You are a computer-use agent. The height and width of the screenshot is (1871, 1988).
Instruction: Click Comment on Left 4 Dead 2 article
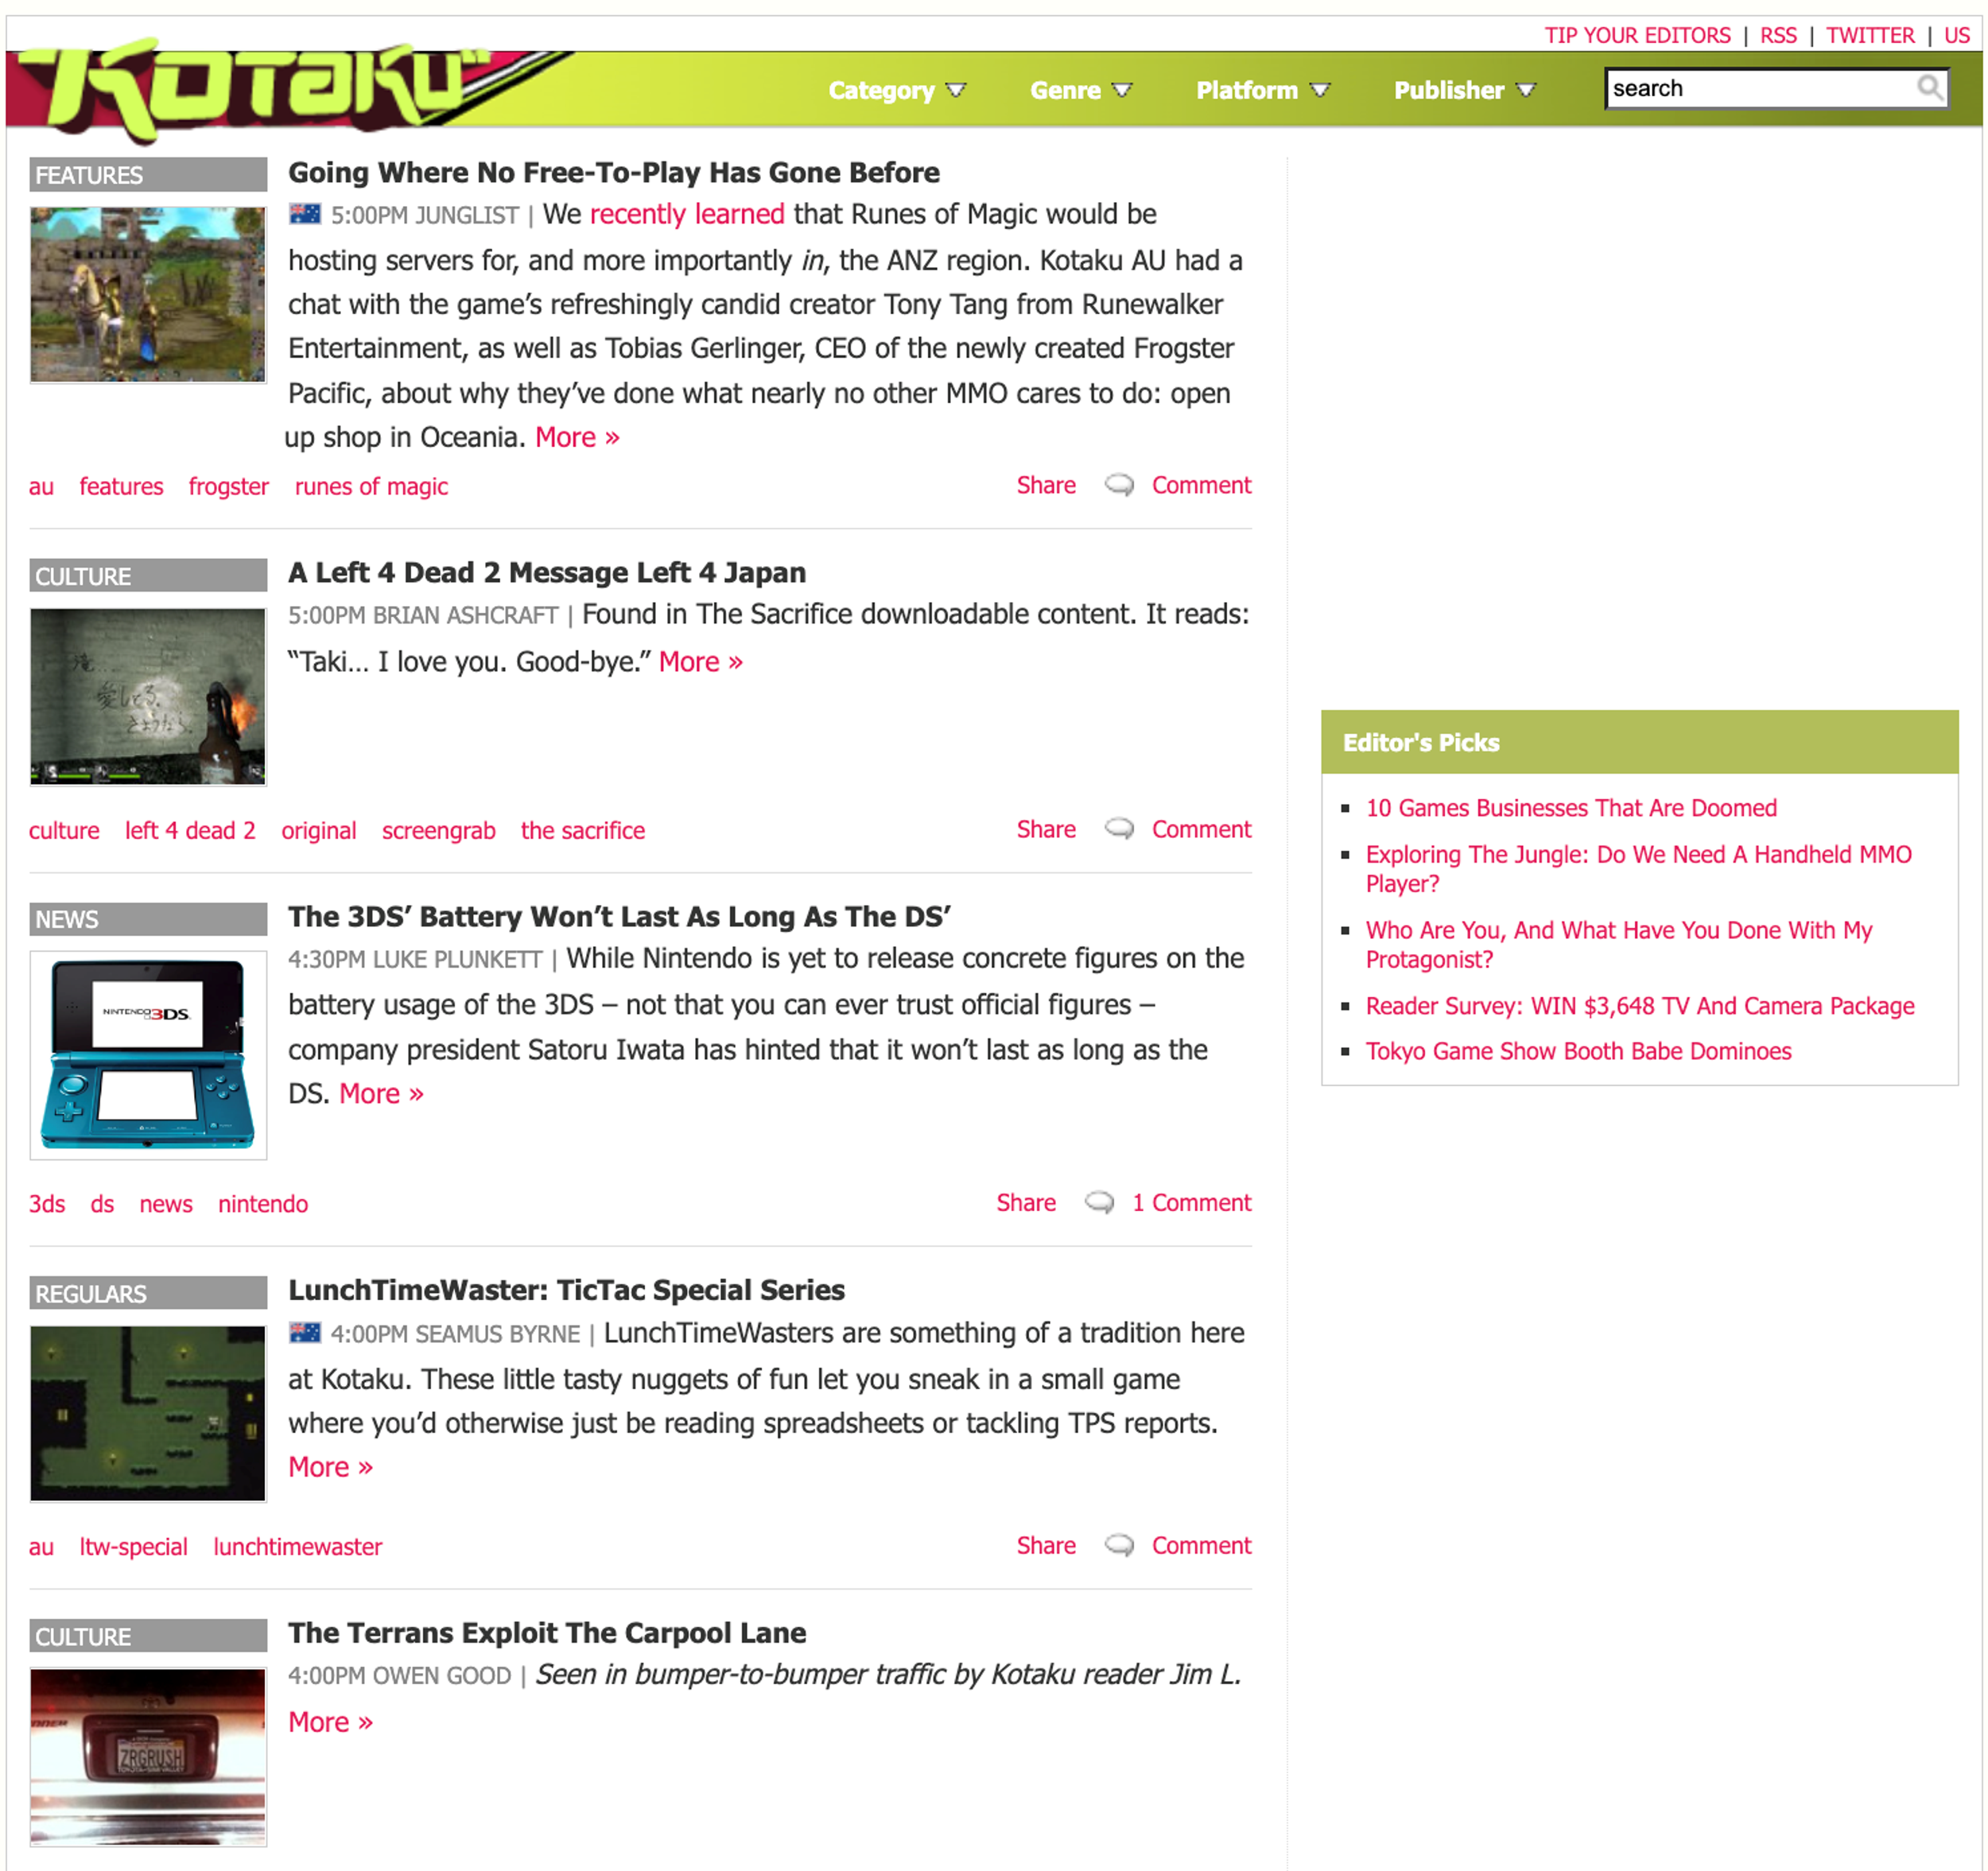point(1201,830)
